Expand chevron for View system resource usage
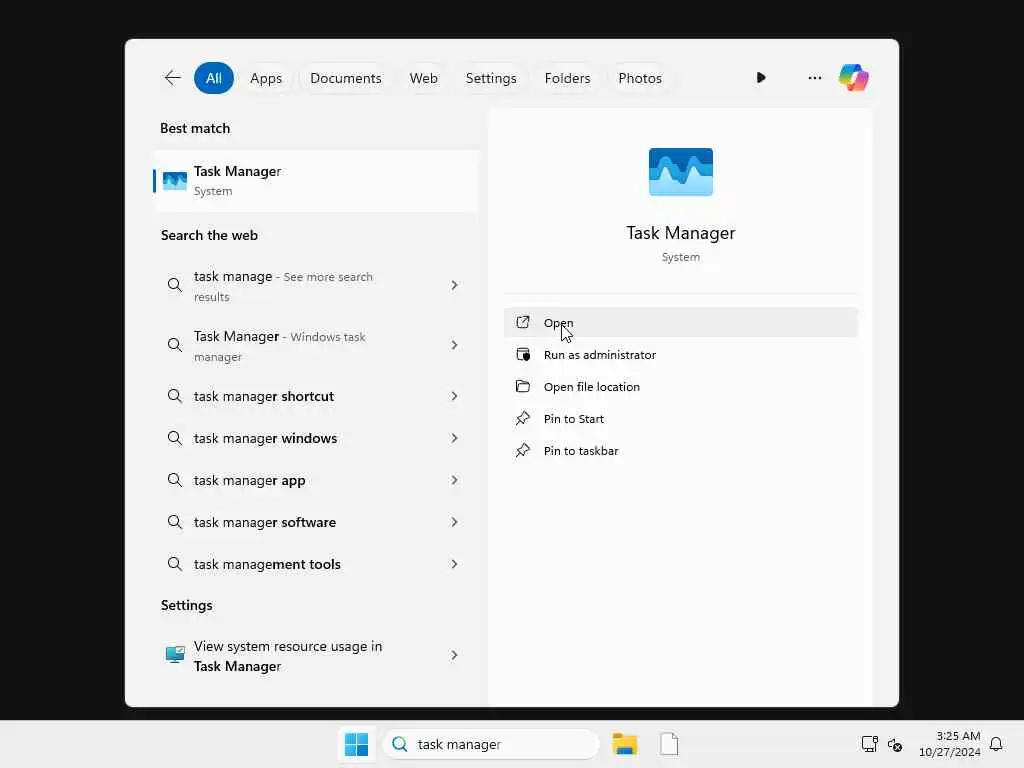The height and width of the screenshot is (768, 1024). 454,654
